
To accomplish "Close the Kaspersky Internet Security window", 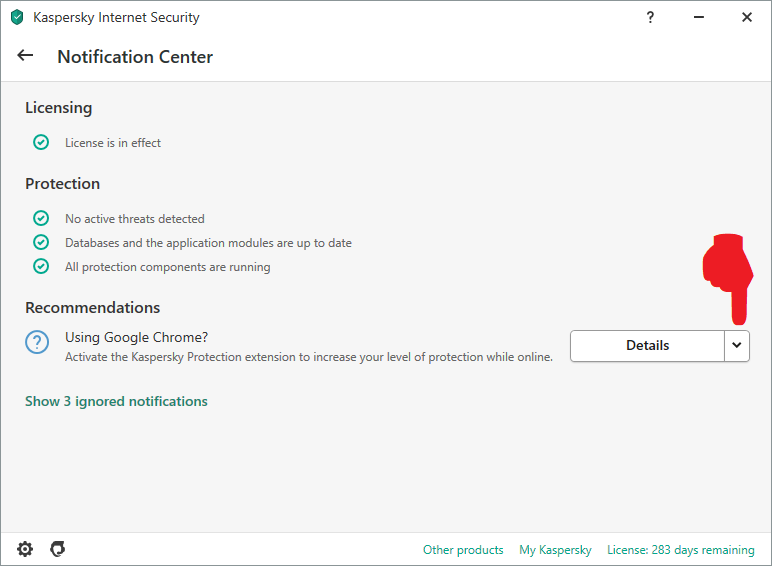I will 747,17.
